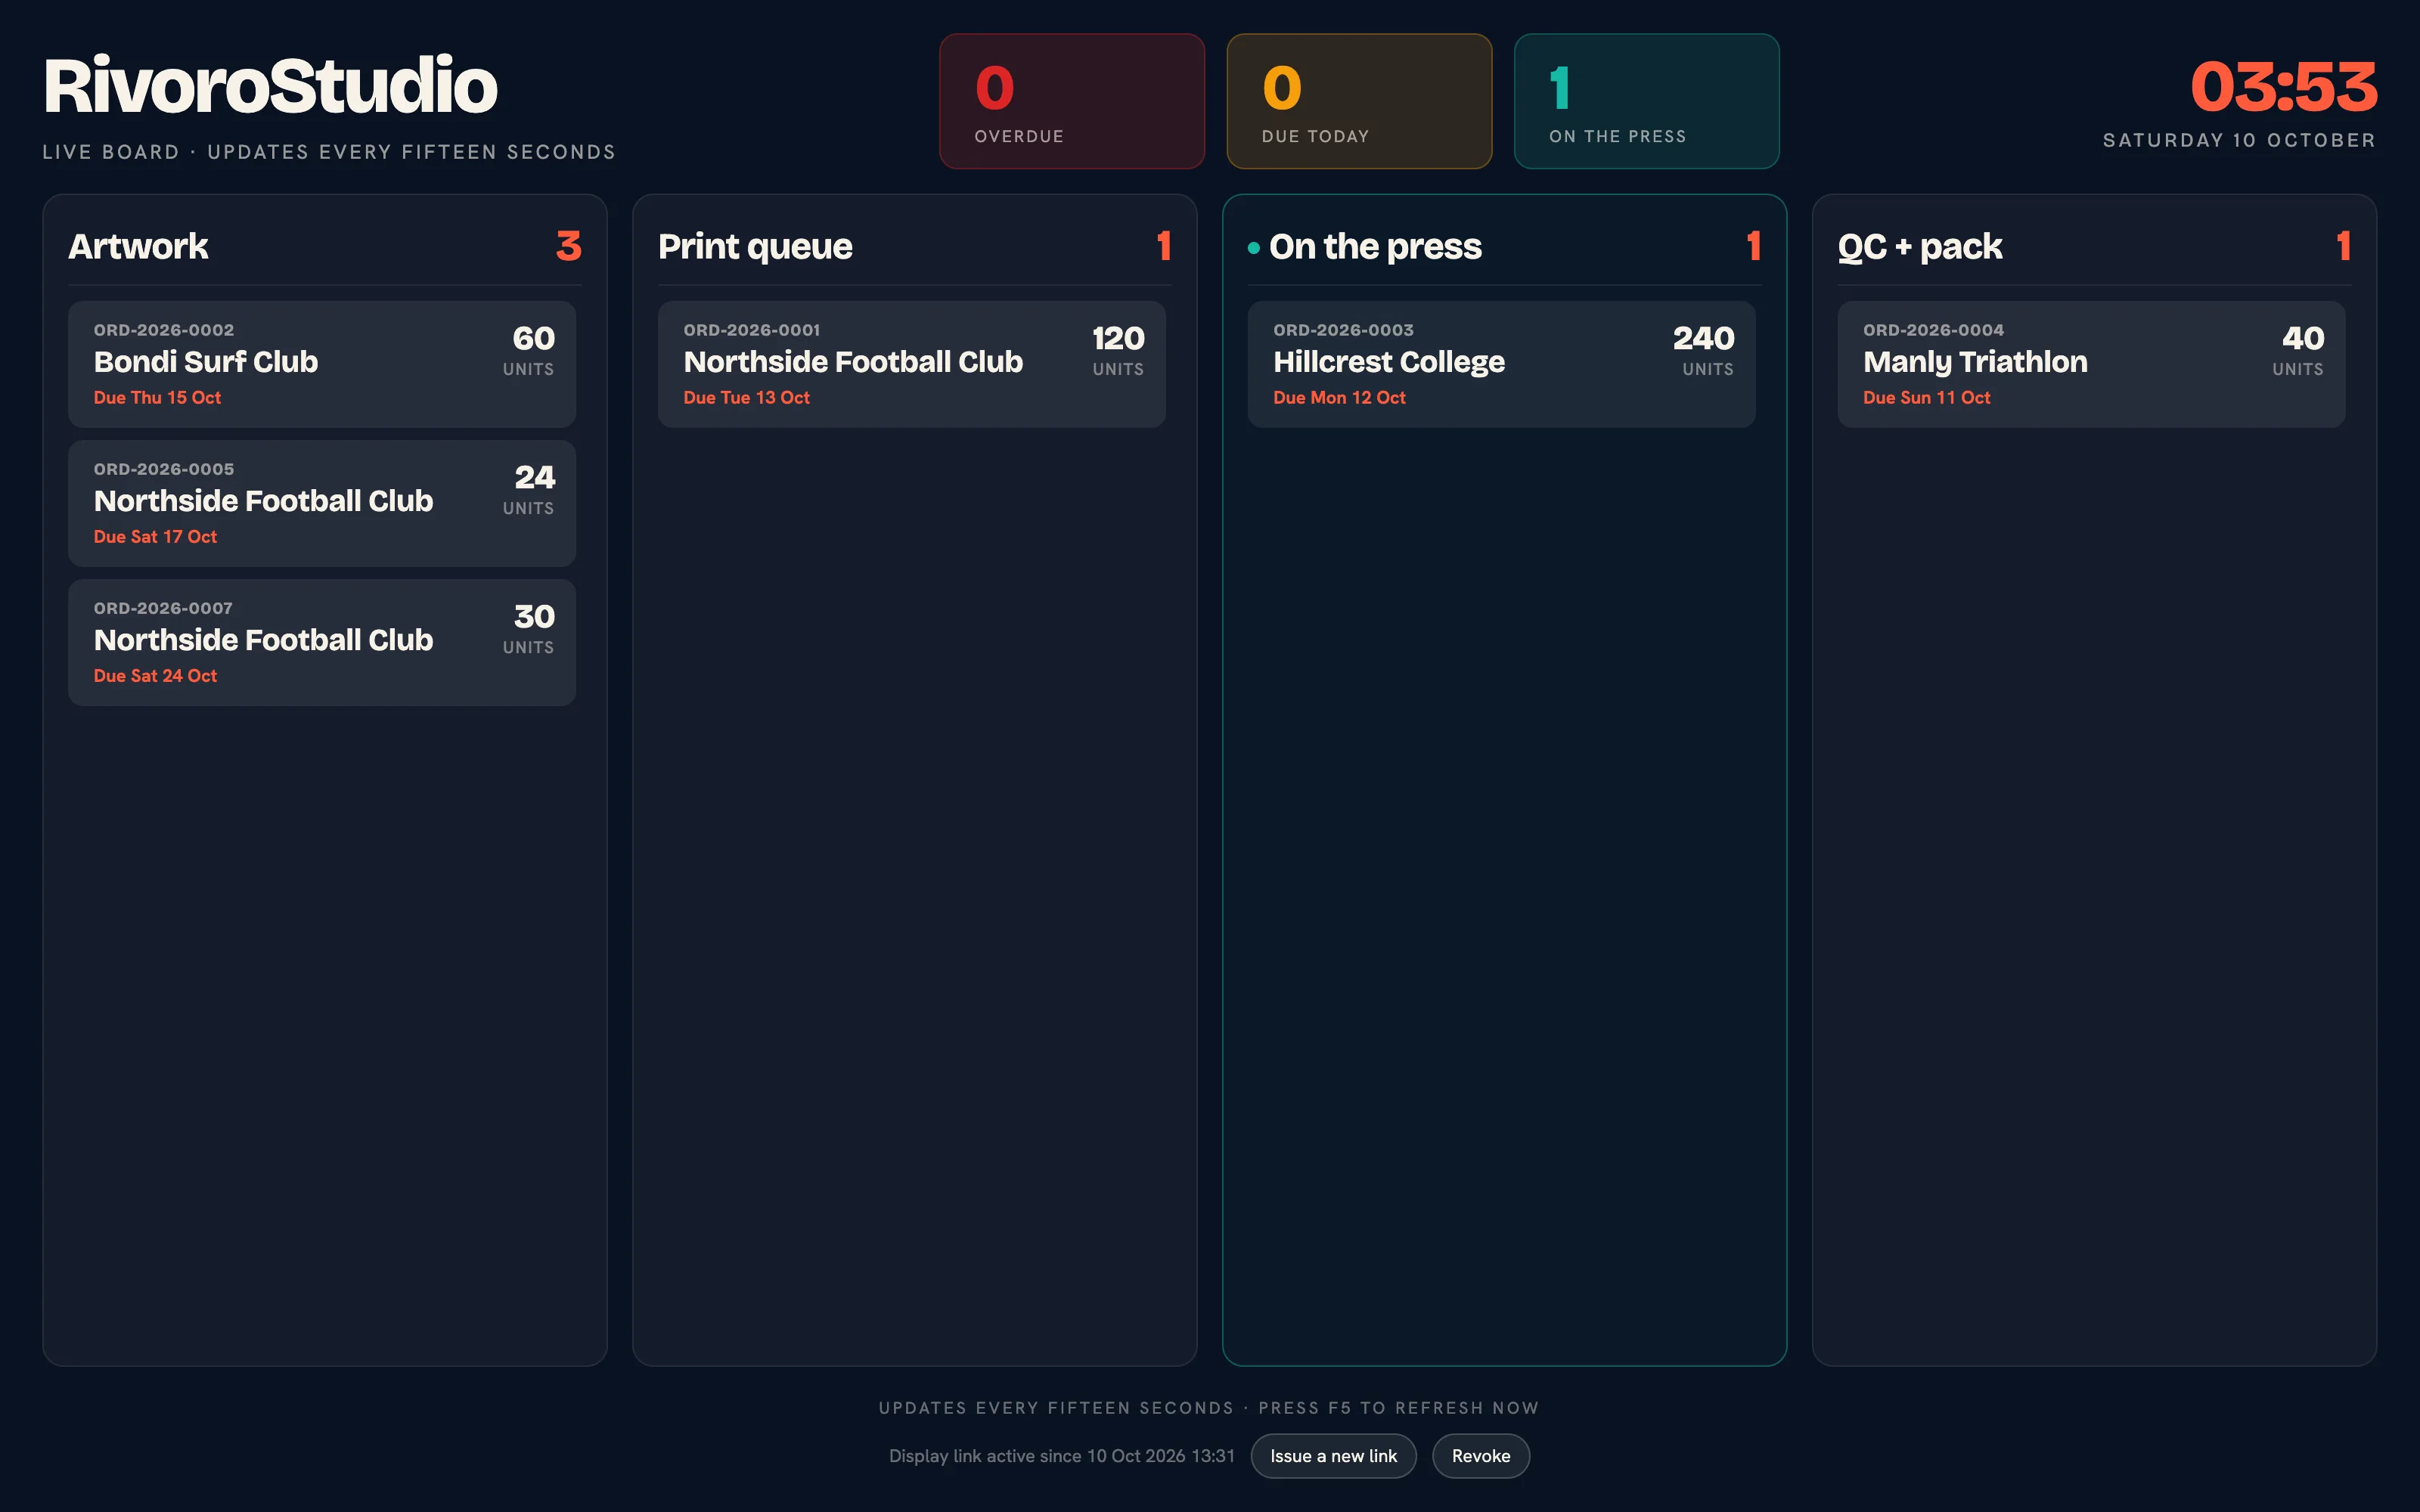Click the Saturday 10 October date

(x=2239, y=140)
